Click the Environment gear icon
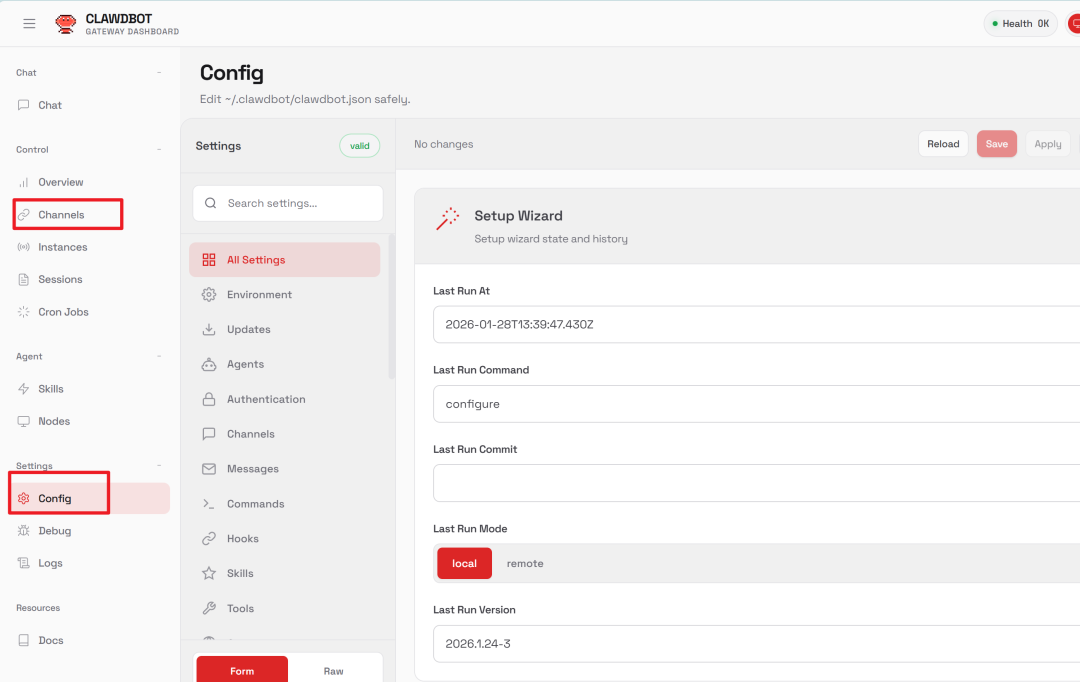 pos(209,295)
